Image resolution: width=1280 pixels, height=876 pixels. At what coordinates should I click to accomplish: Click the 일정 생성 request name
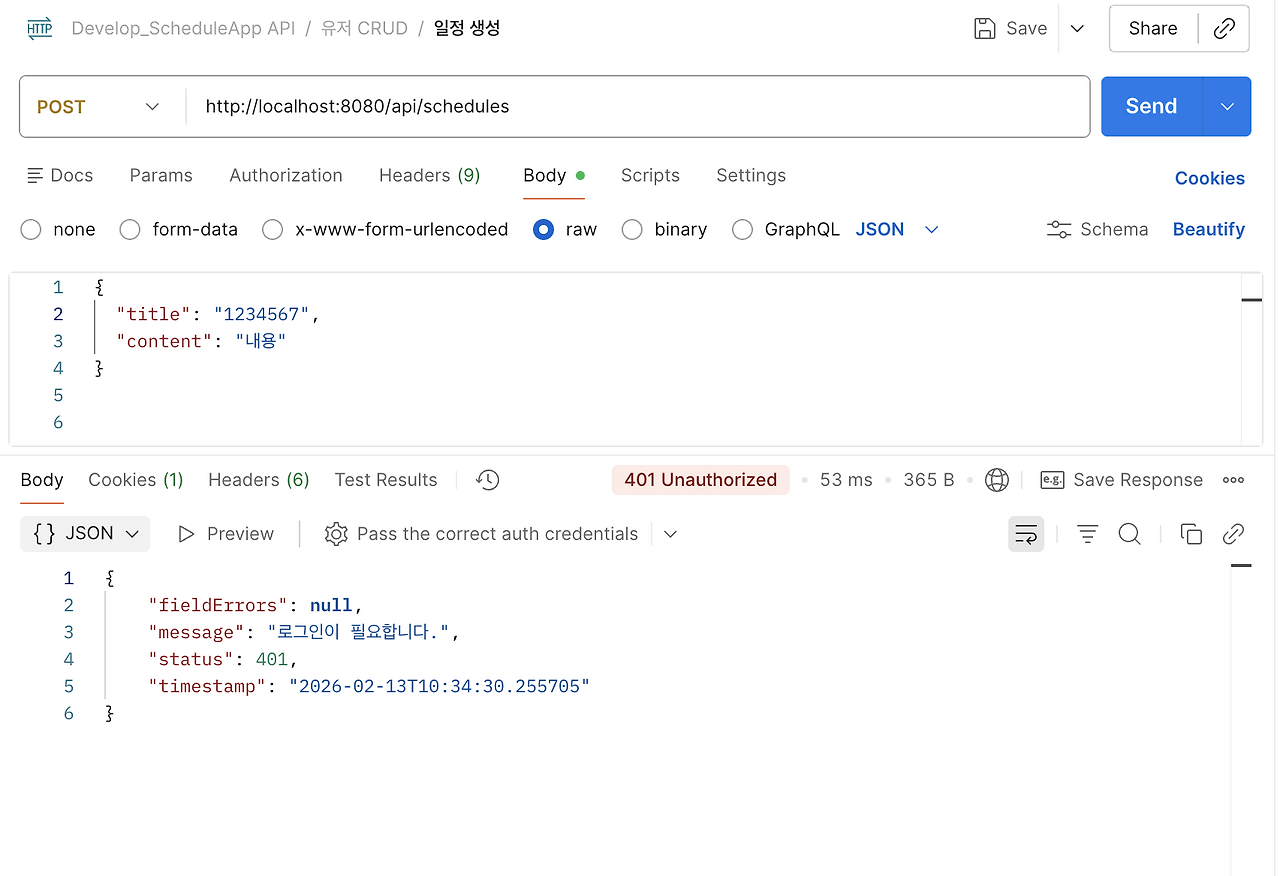click(x=467, y=28)
